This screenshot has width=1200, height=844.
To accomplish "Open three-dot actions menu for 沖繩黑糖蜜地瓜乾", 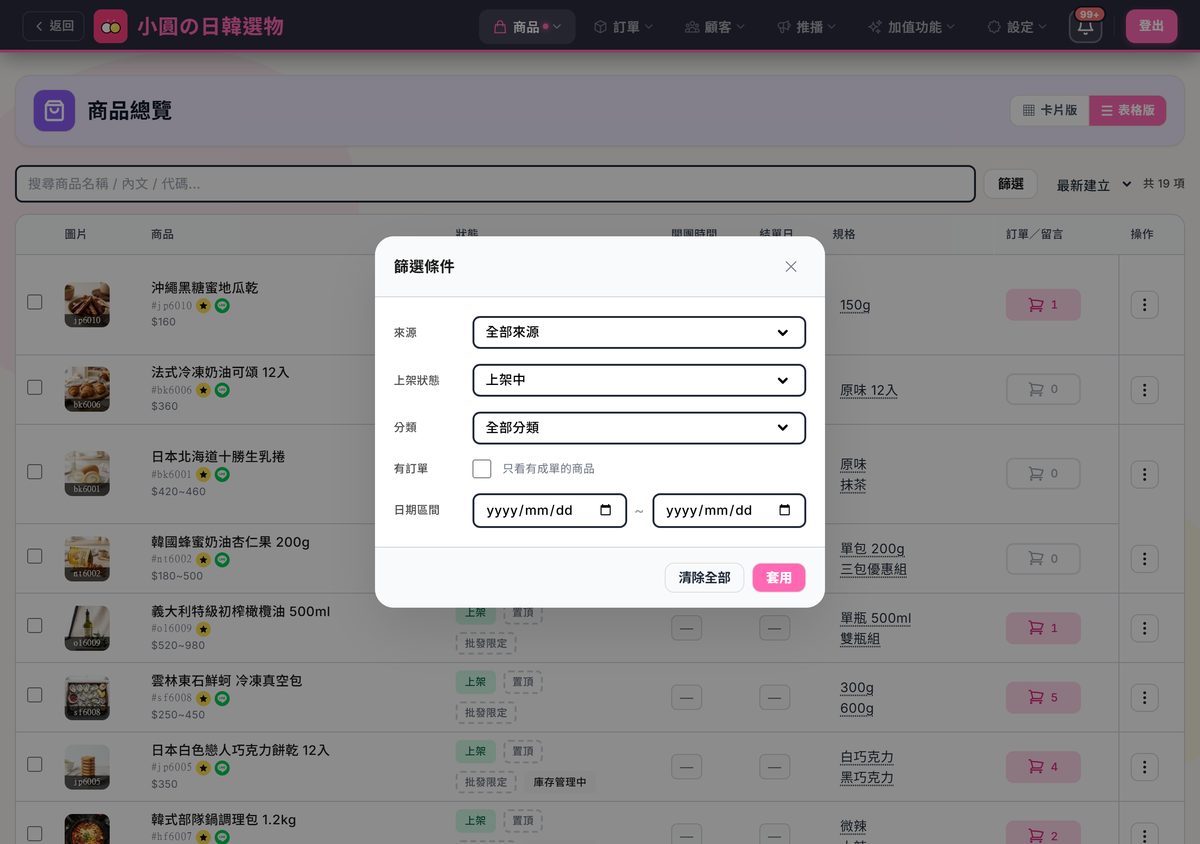I will pyautogui.click(x=1145, y=304).
